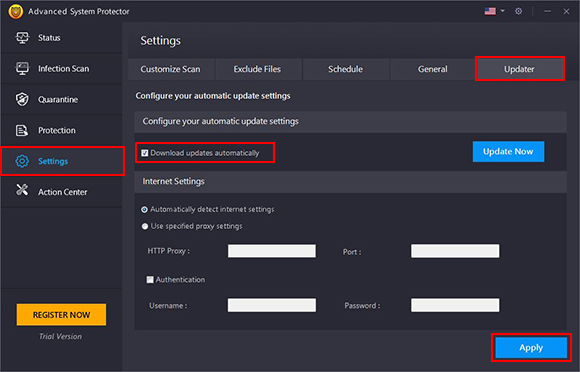580x372 pixels.
Task: Expand the language dropdown arrow
Action: point(503,11)
